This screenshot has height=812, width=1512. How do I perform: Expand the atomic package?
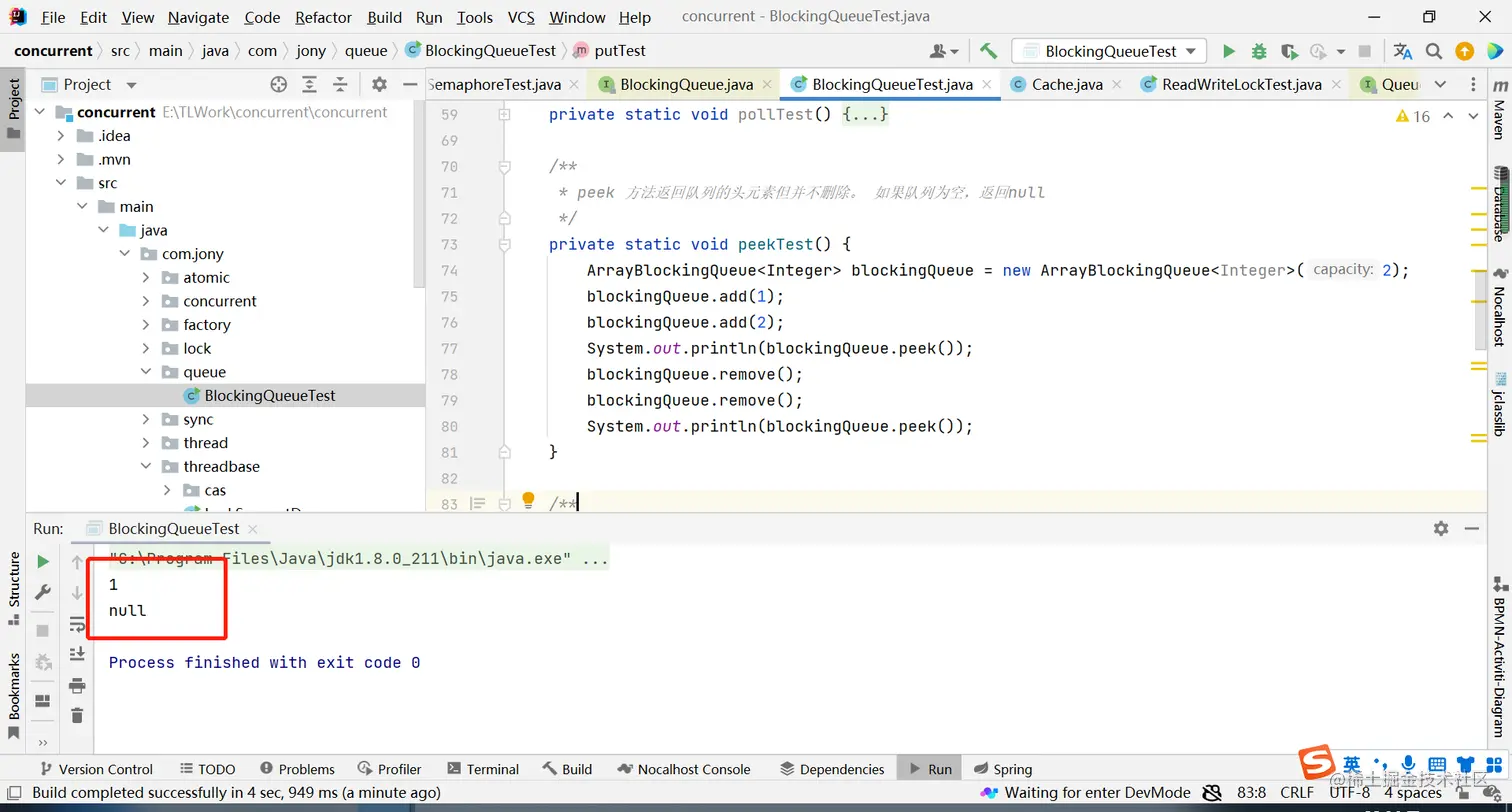point(146,278)
